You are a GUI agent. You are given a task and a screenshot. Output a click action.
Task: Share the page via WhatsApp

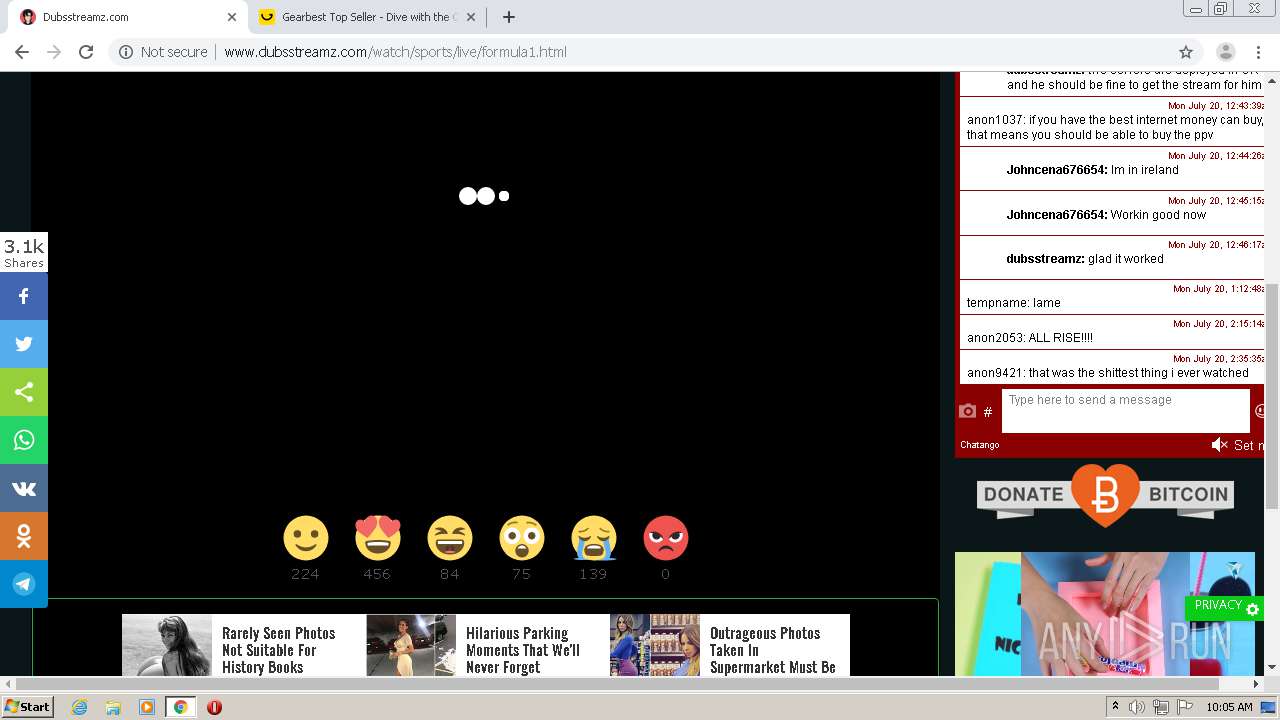[24, 440]
